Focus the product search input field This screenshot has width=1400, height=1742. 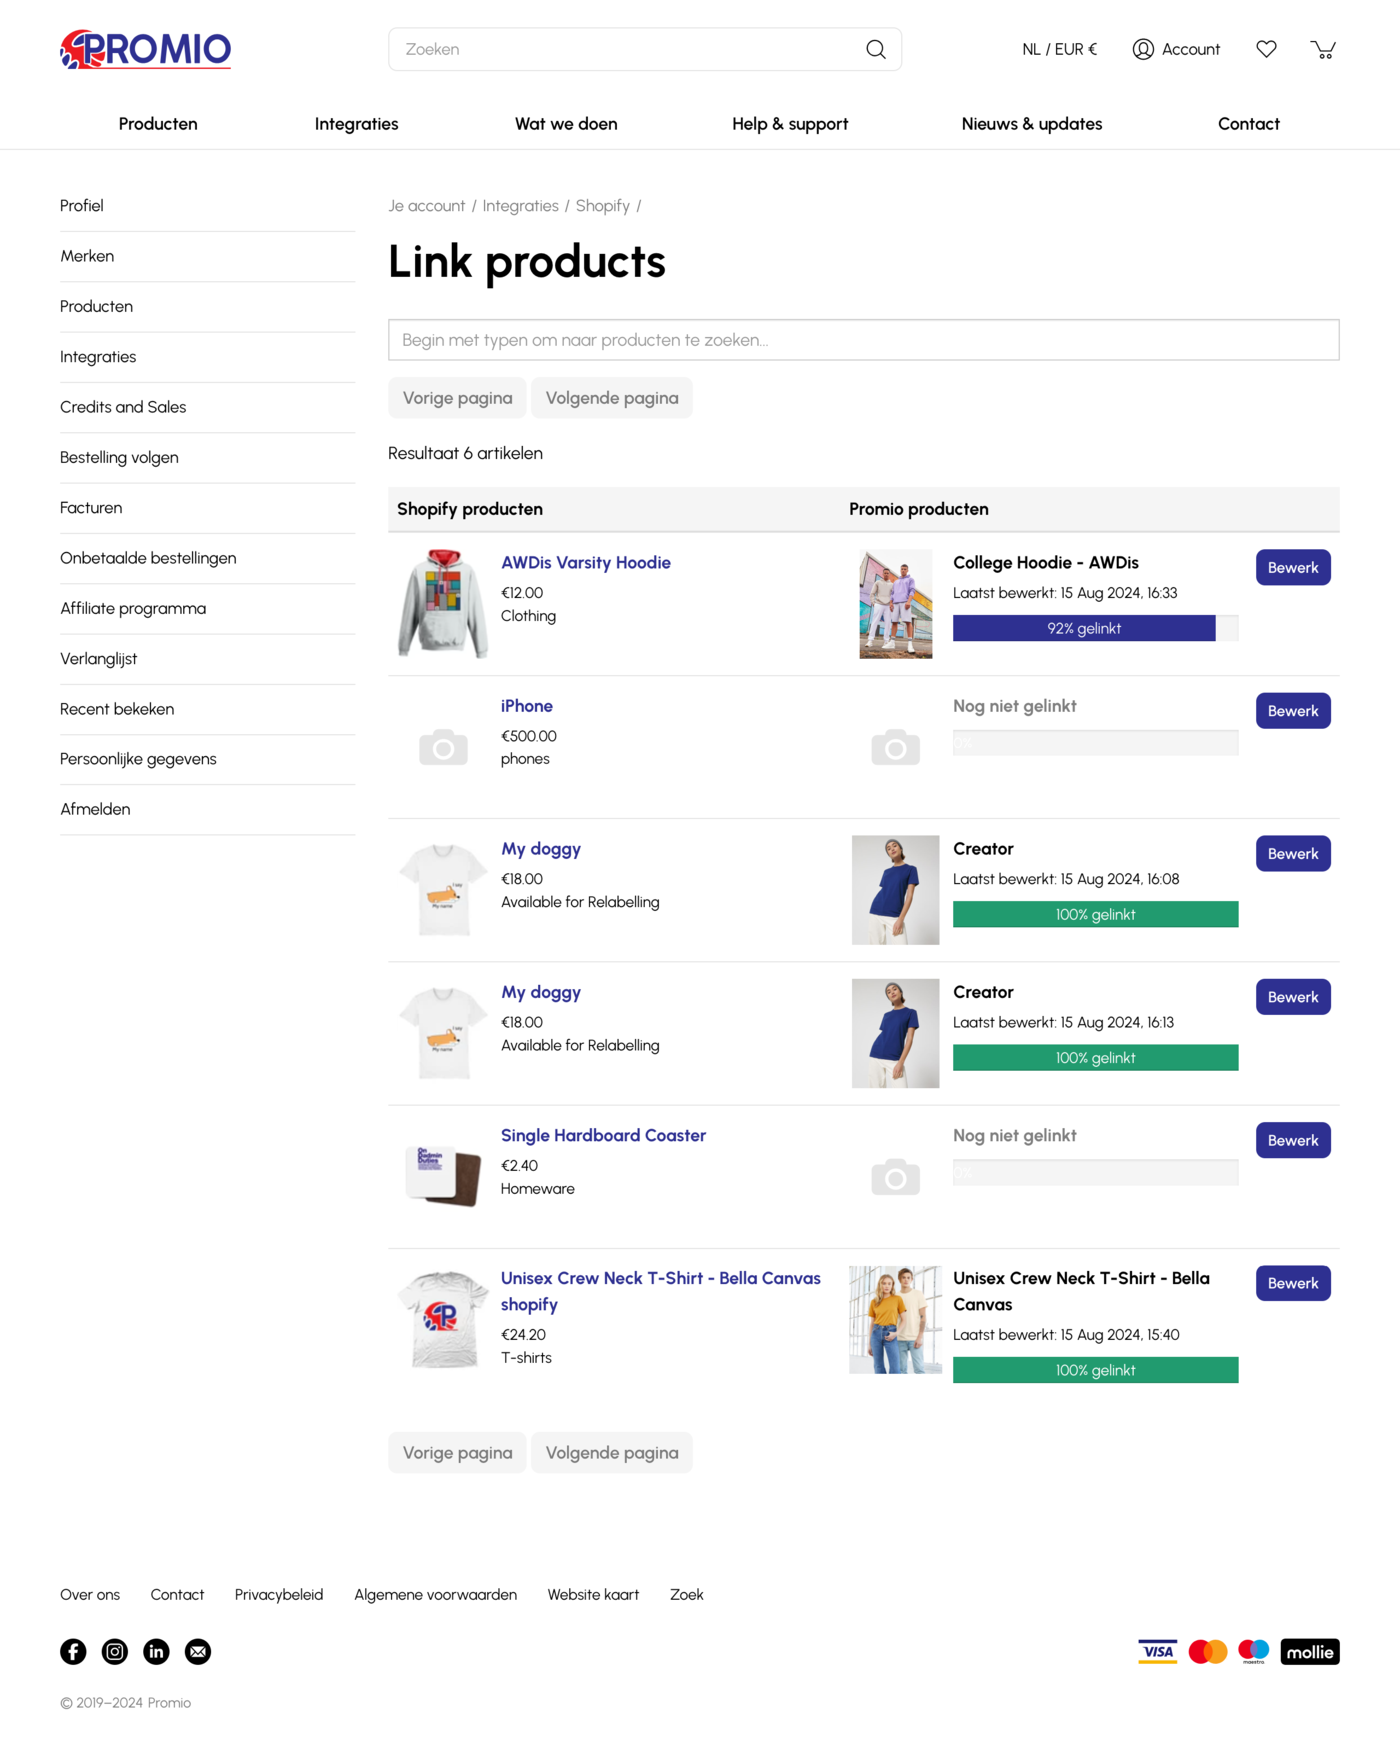(863, 340)
